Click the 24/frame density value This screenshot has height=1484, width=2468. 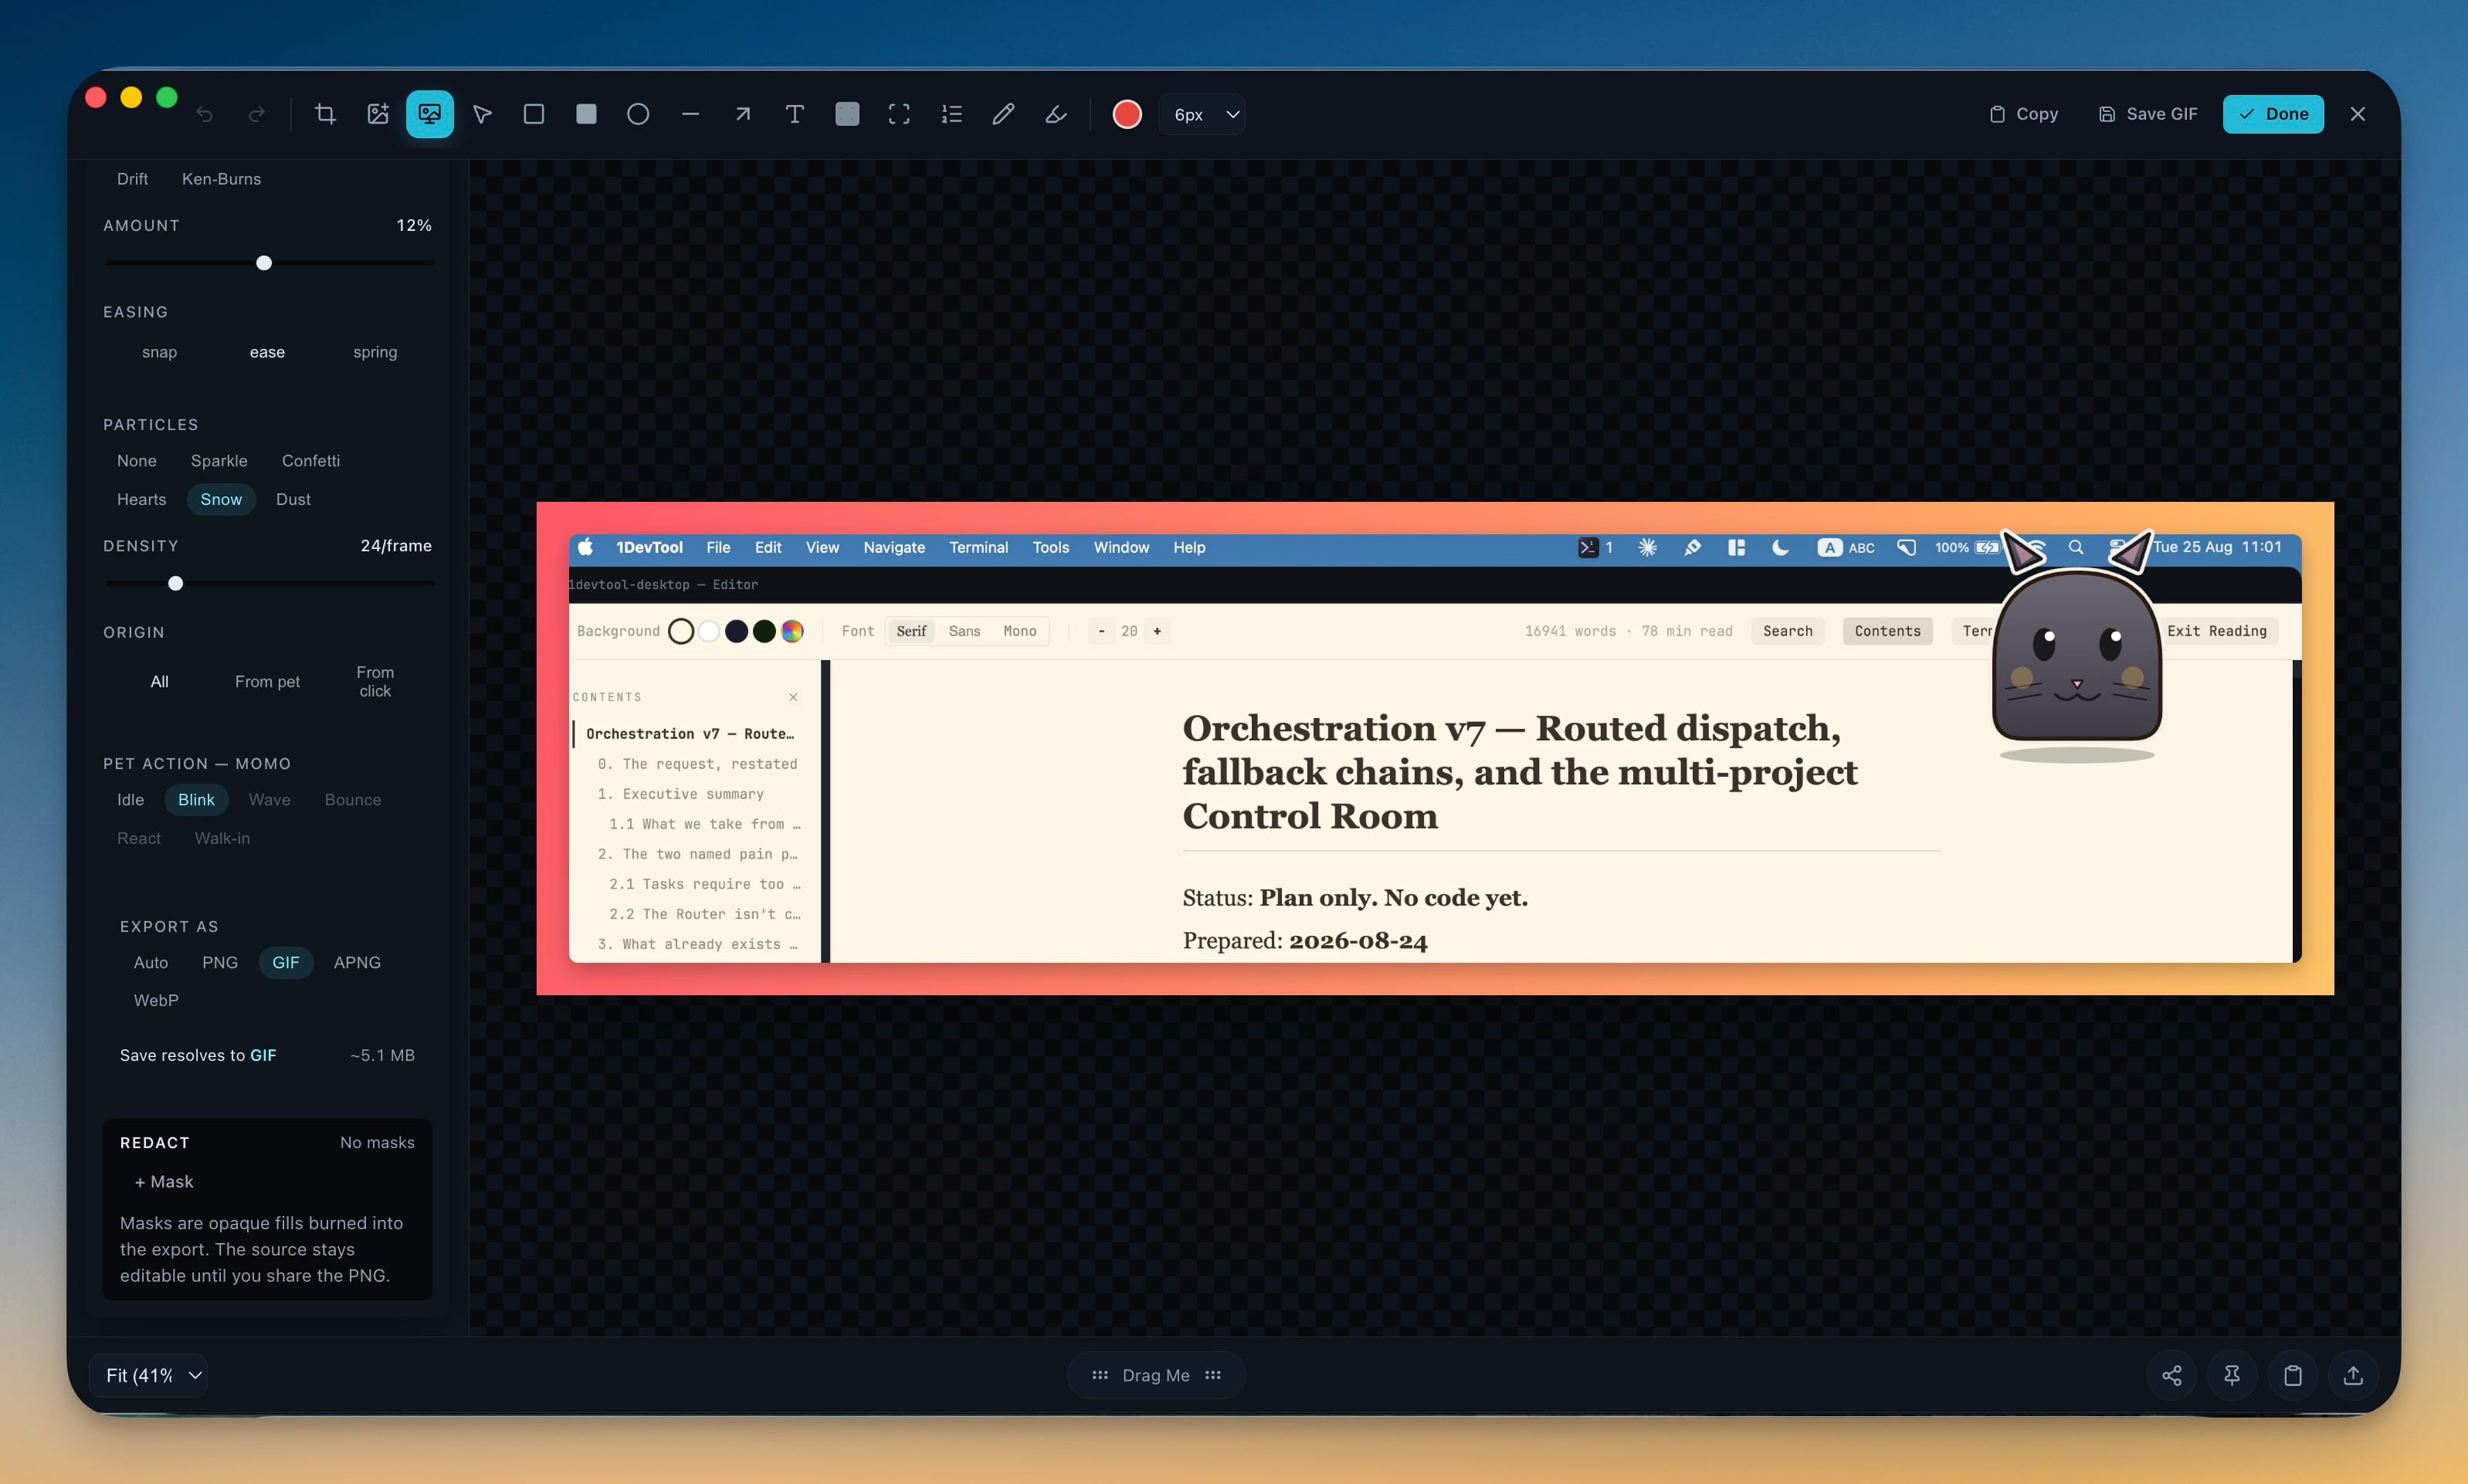pyautogui.click(x=396, y=546)
